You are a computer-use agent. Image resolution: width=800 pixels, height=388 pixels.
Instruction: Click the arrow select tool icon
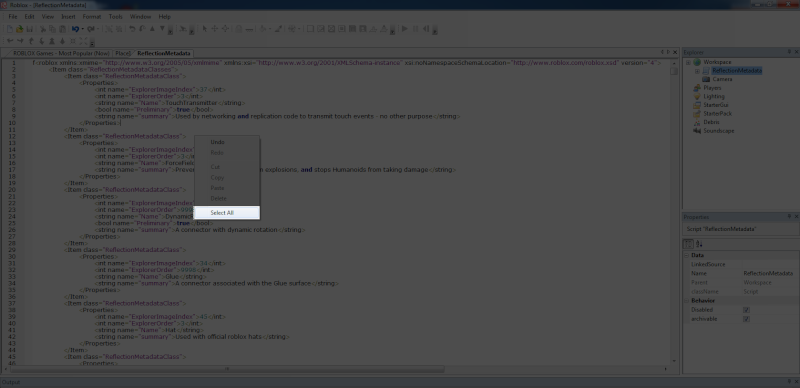tap(204, 29)
